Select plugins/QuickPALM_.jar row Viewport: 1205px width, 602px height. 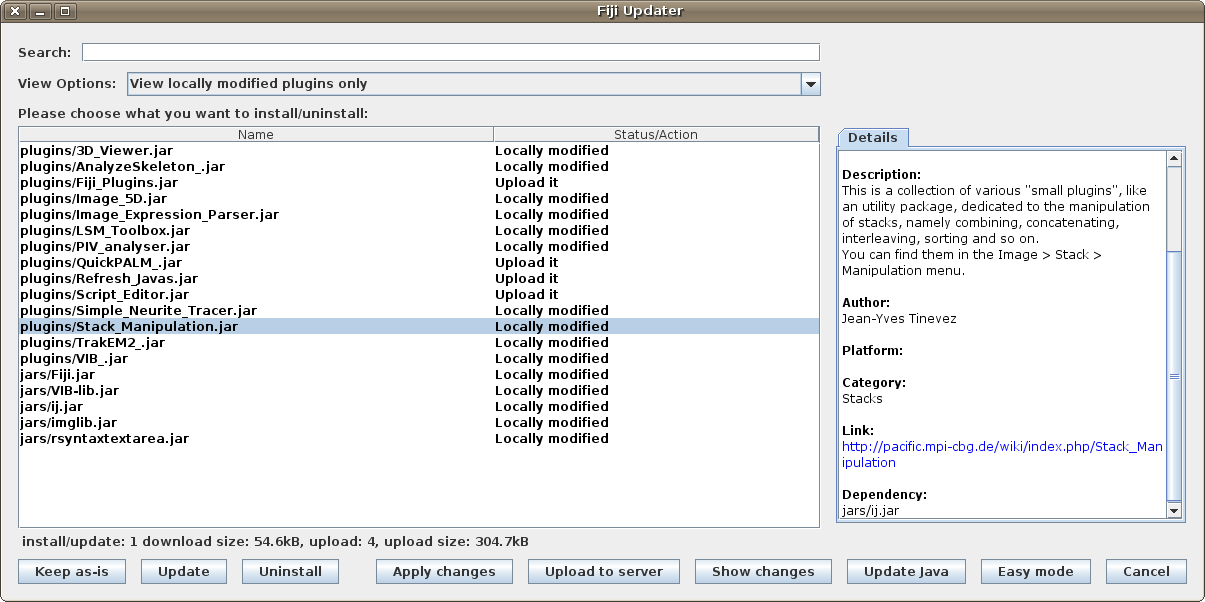(419, 263)
